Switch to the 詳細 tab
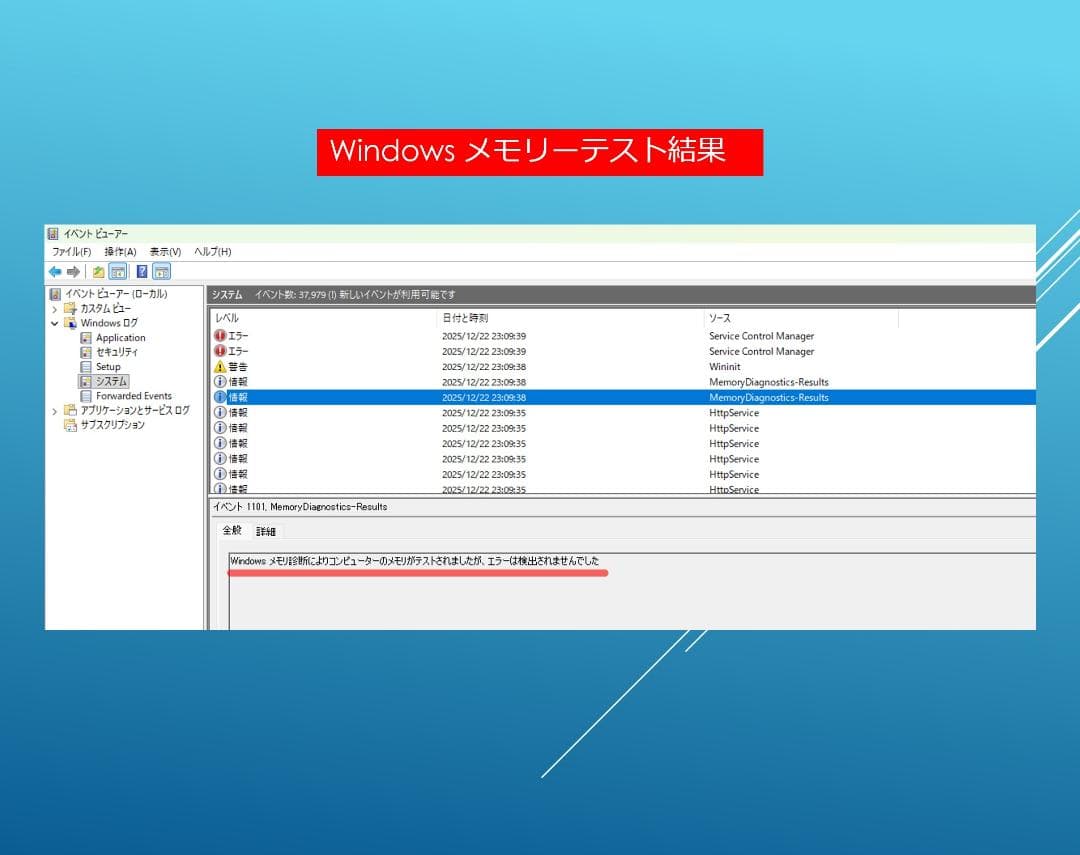The width and height of the screenshot is (1080, 855). click(x=264, y=531)
